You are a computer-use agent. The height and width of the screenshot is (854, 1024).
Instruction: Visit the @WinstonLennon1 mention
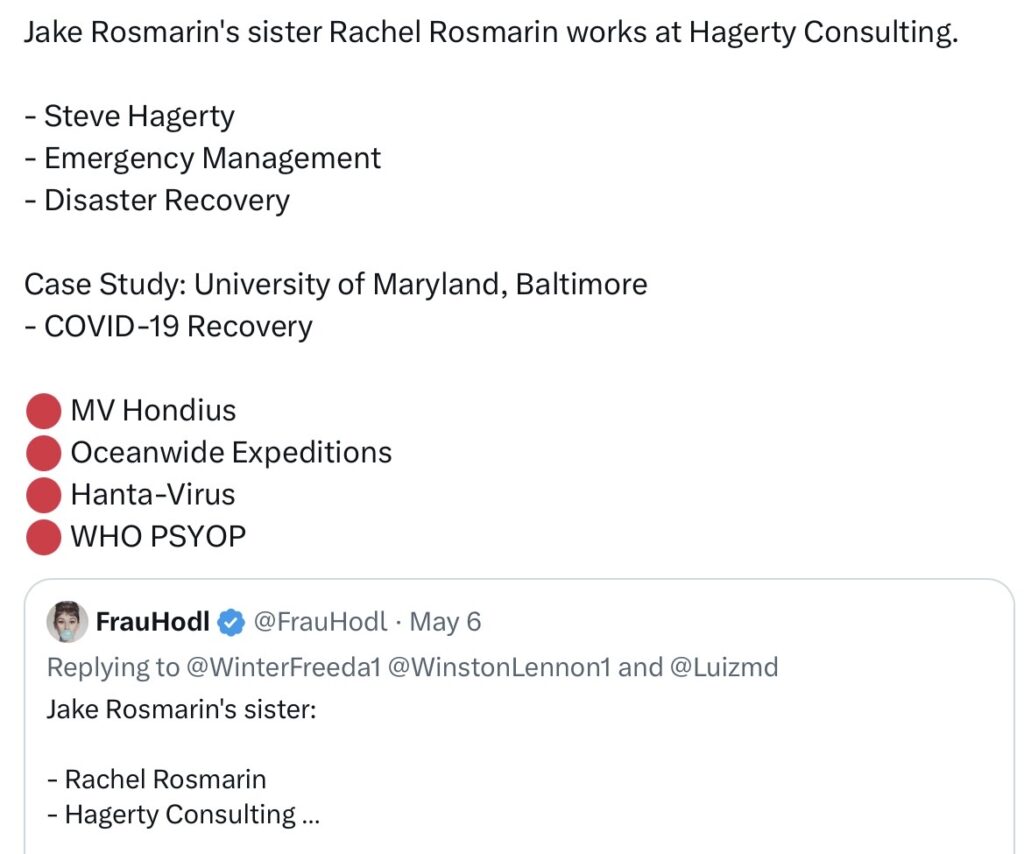point(499,667)
